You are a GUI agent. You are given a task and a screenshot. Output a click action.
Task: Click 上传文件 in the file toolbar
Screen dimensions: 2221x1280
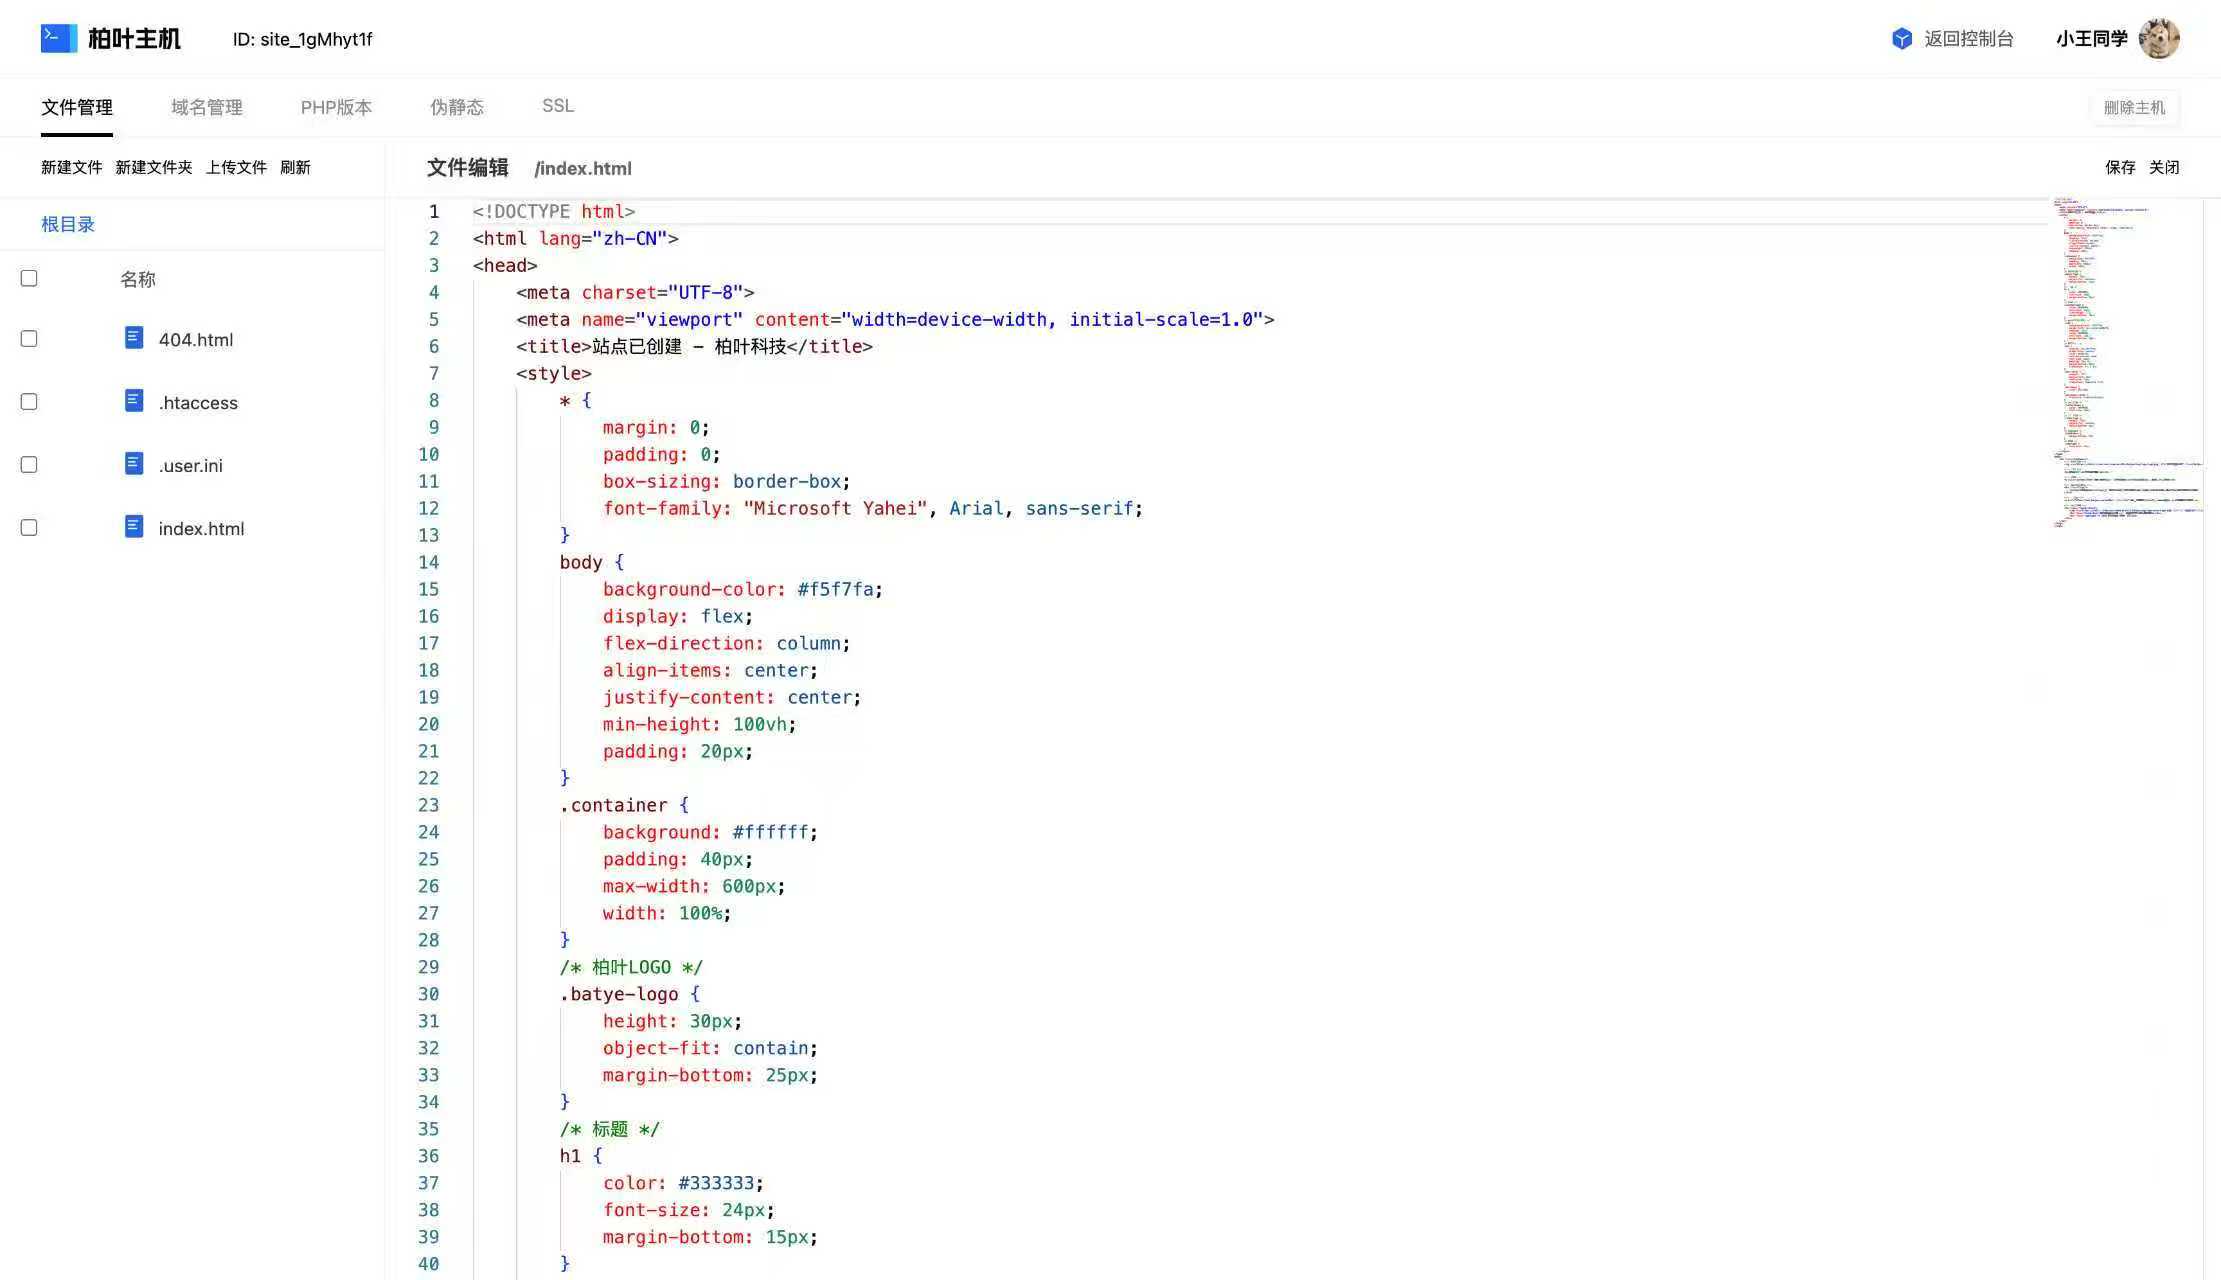pyautogui.click(x=236, y=167)
